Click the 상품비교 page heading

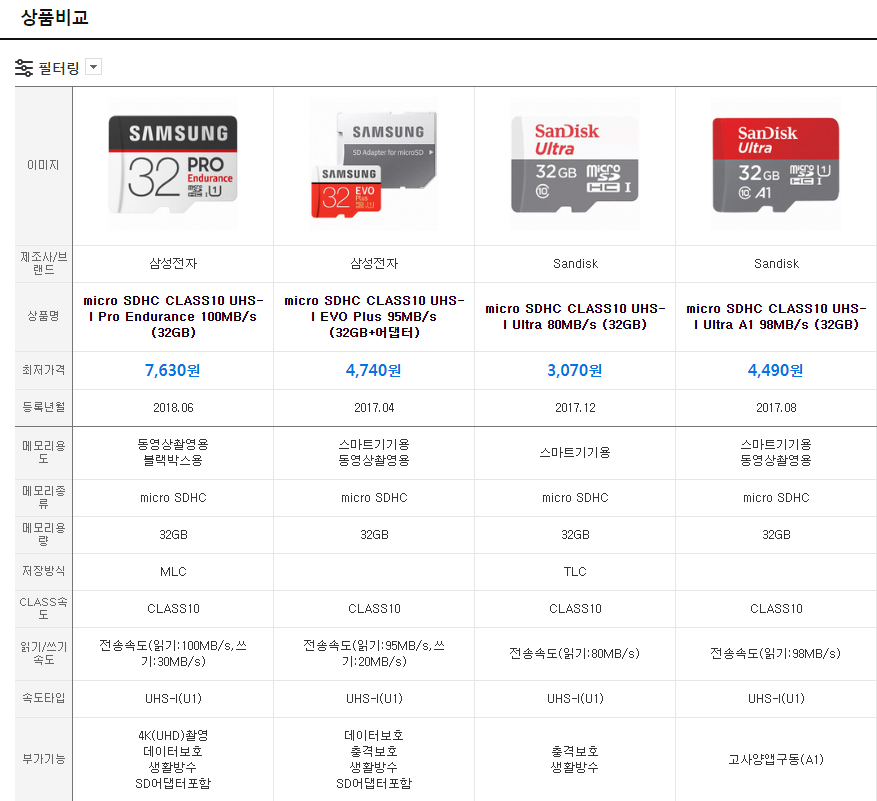55,17
